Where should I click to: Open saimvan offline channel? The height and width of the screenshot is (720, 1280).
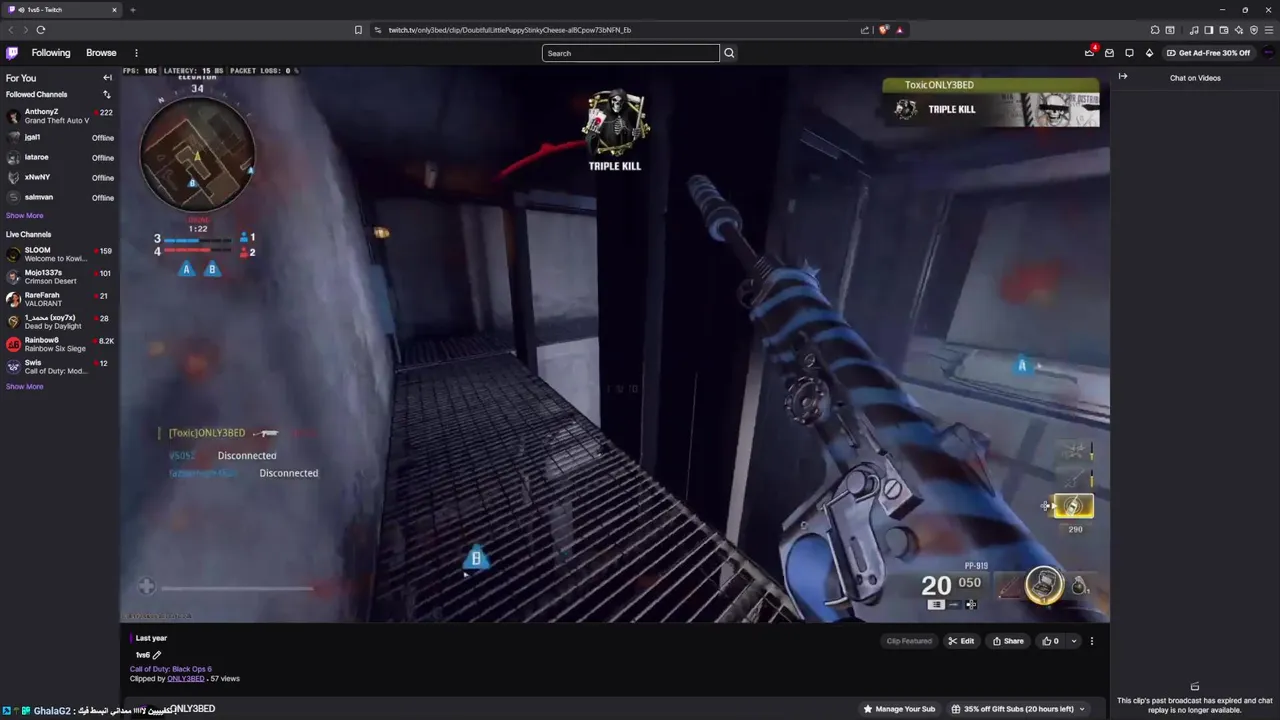click(x=58, y=197)
